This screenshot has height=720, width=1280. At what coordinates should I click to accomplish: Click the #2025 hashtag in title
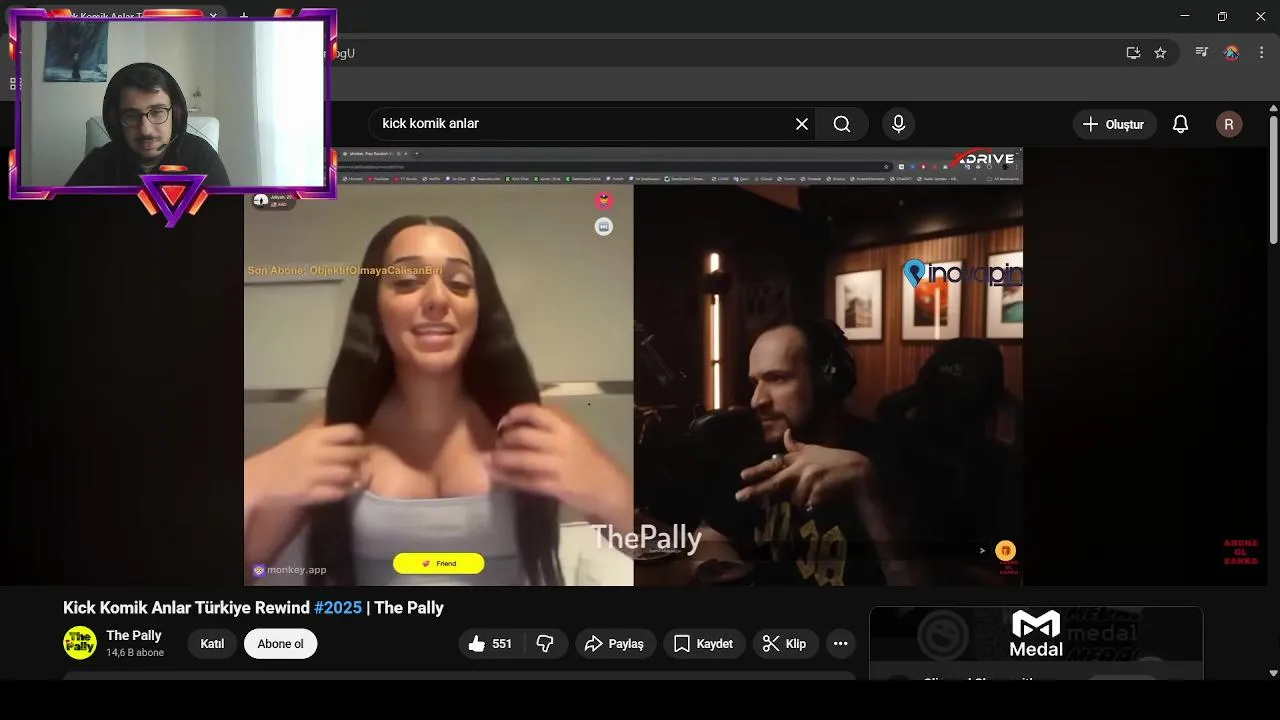(x=338, y=608)
